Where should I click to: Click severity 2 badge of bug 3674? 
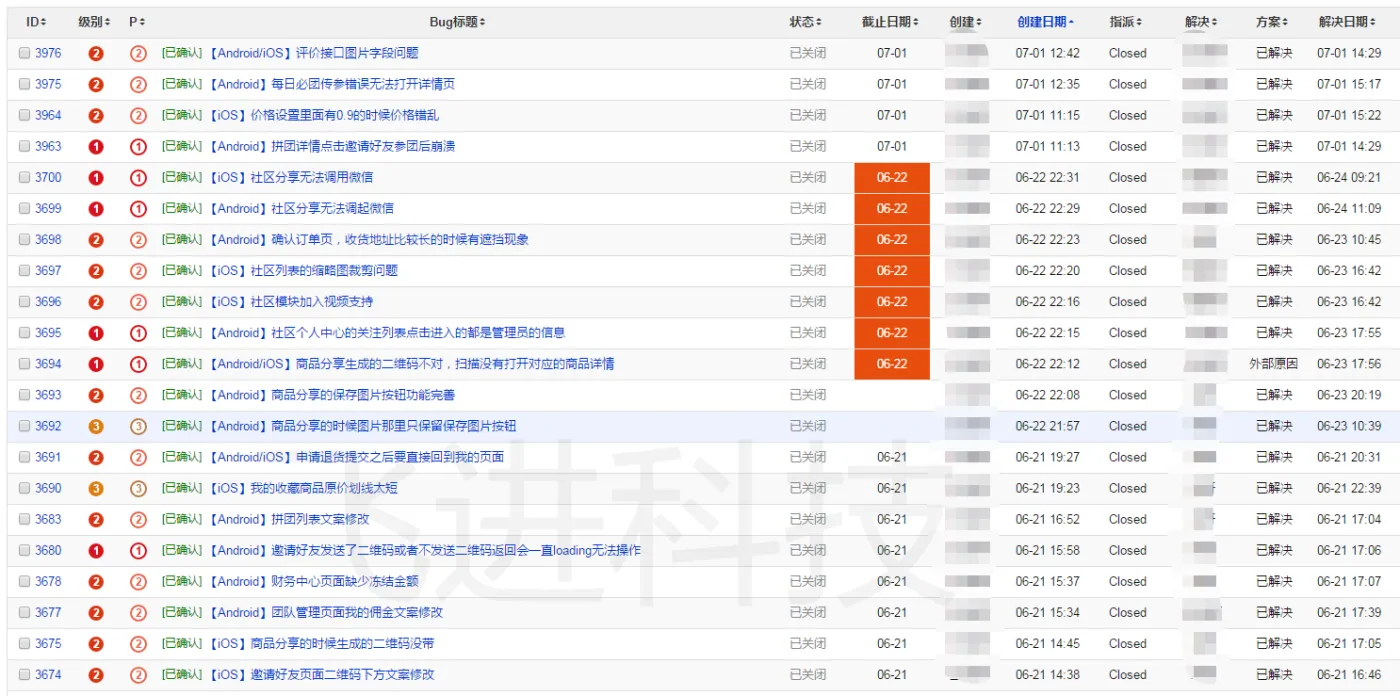pyautogui.click(x=96, y=675)
